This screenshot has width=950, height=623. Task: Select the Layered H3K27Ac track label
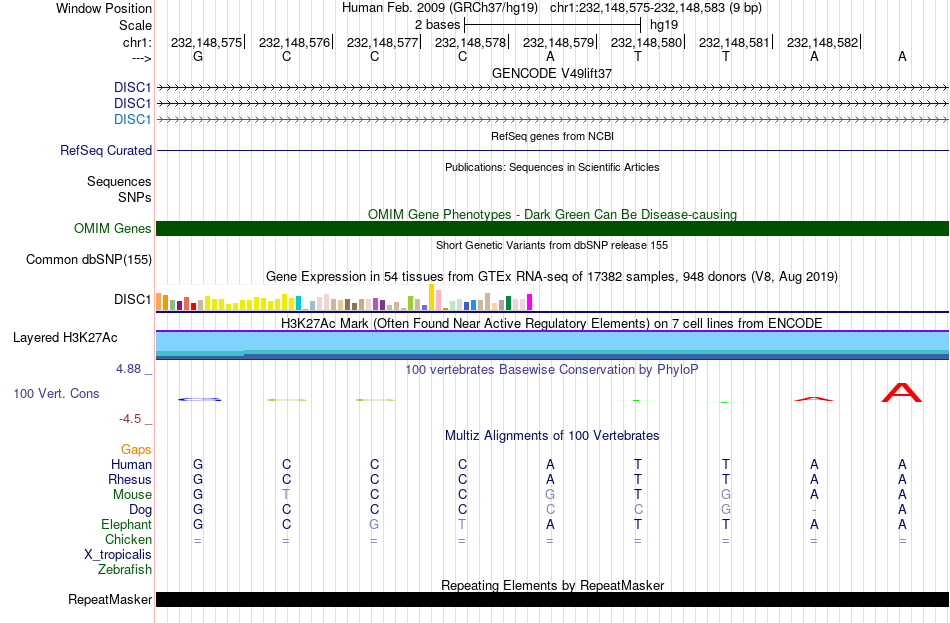coord(65,338)
